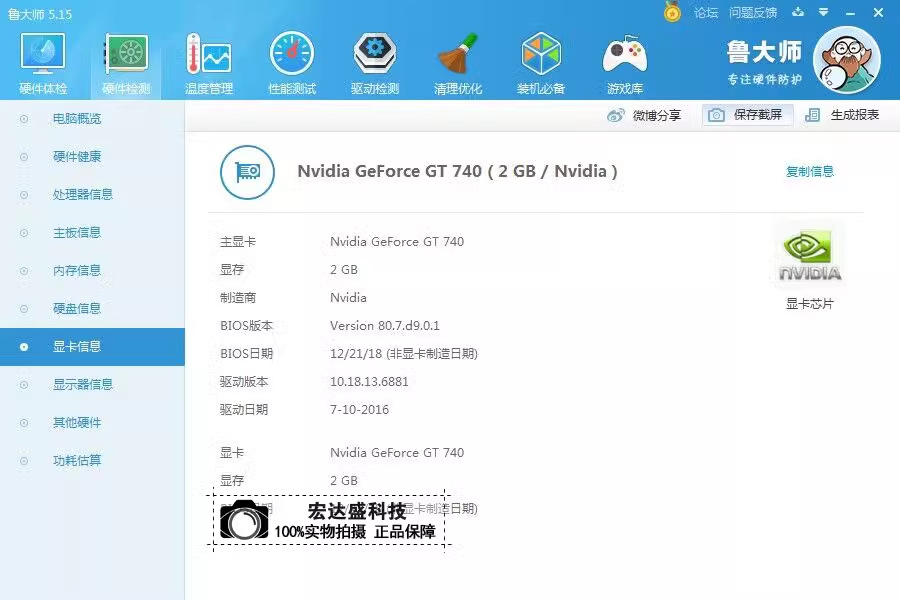This screenshot has width=900, height=600.
Task: Click the gold medal icon in title bar
Action: (672, 11)
